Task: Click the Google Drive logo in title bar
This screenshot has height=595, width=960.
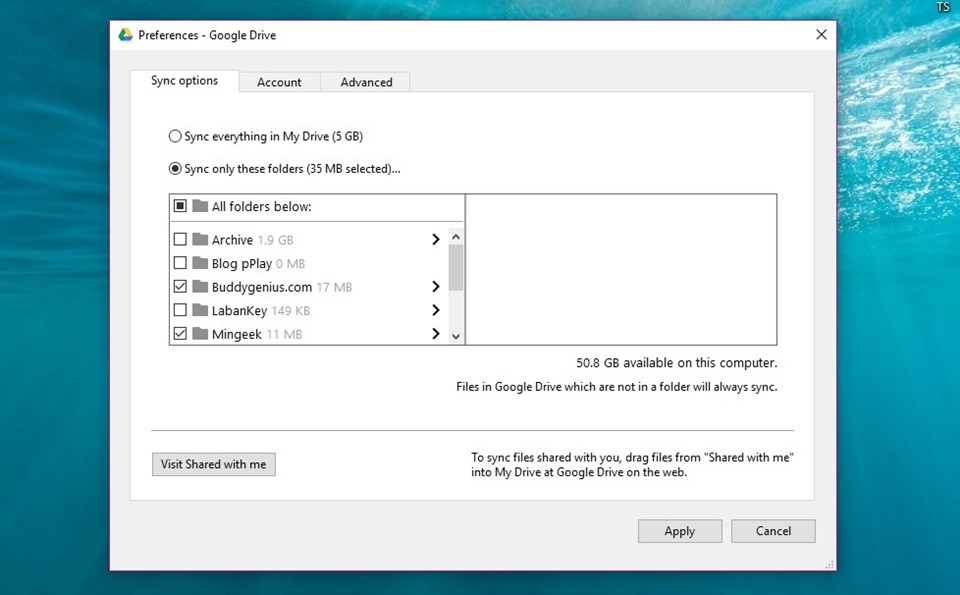Action: pos(126,35)
